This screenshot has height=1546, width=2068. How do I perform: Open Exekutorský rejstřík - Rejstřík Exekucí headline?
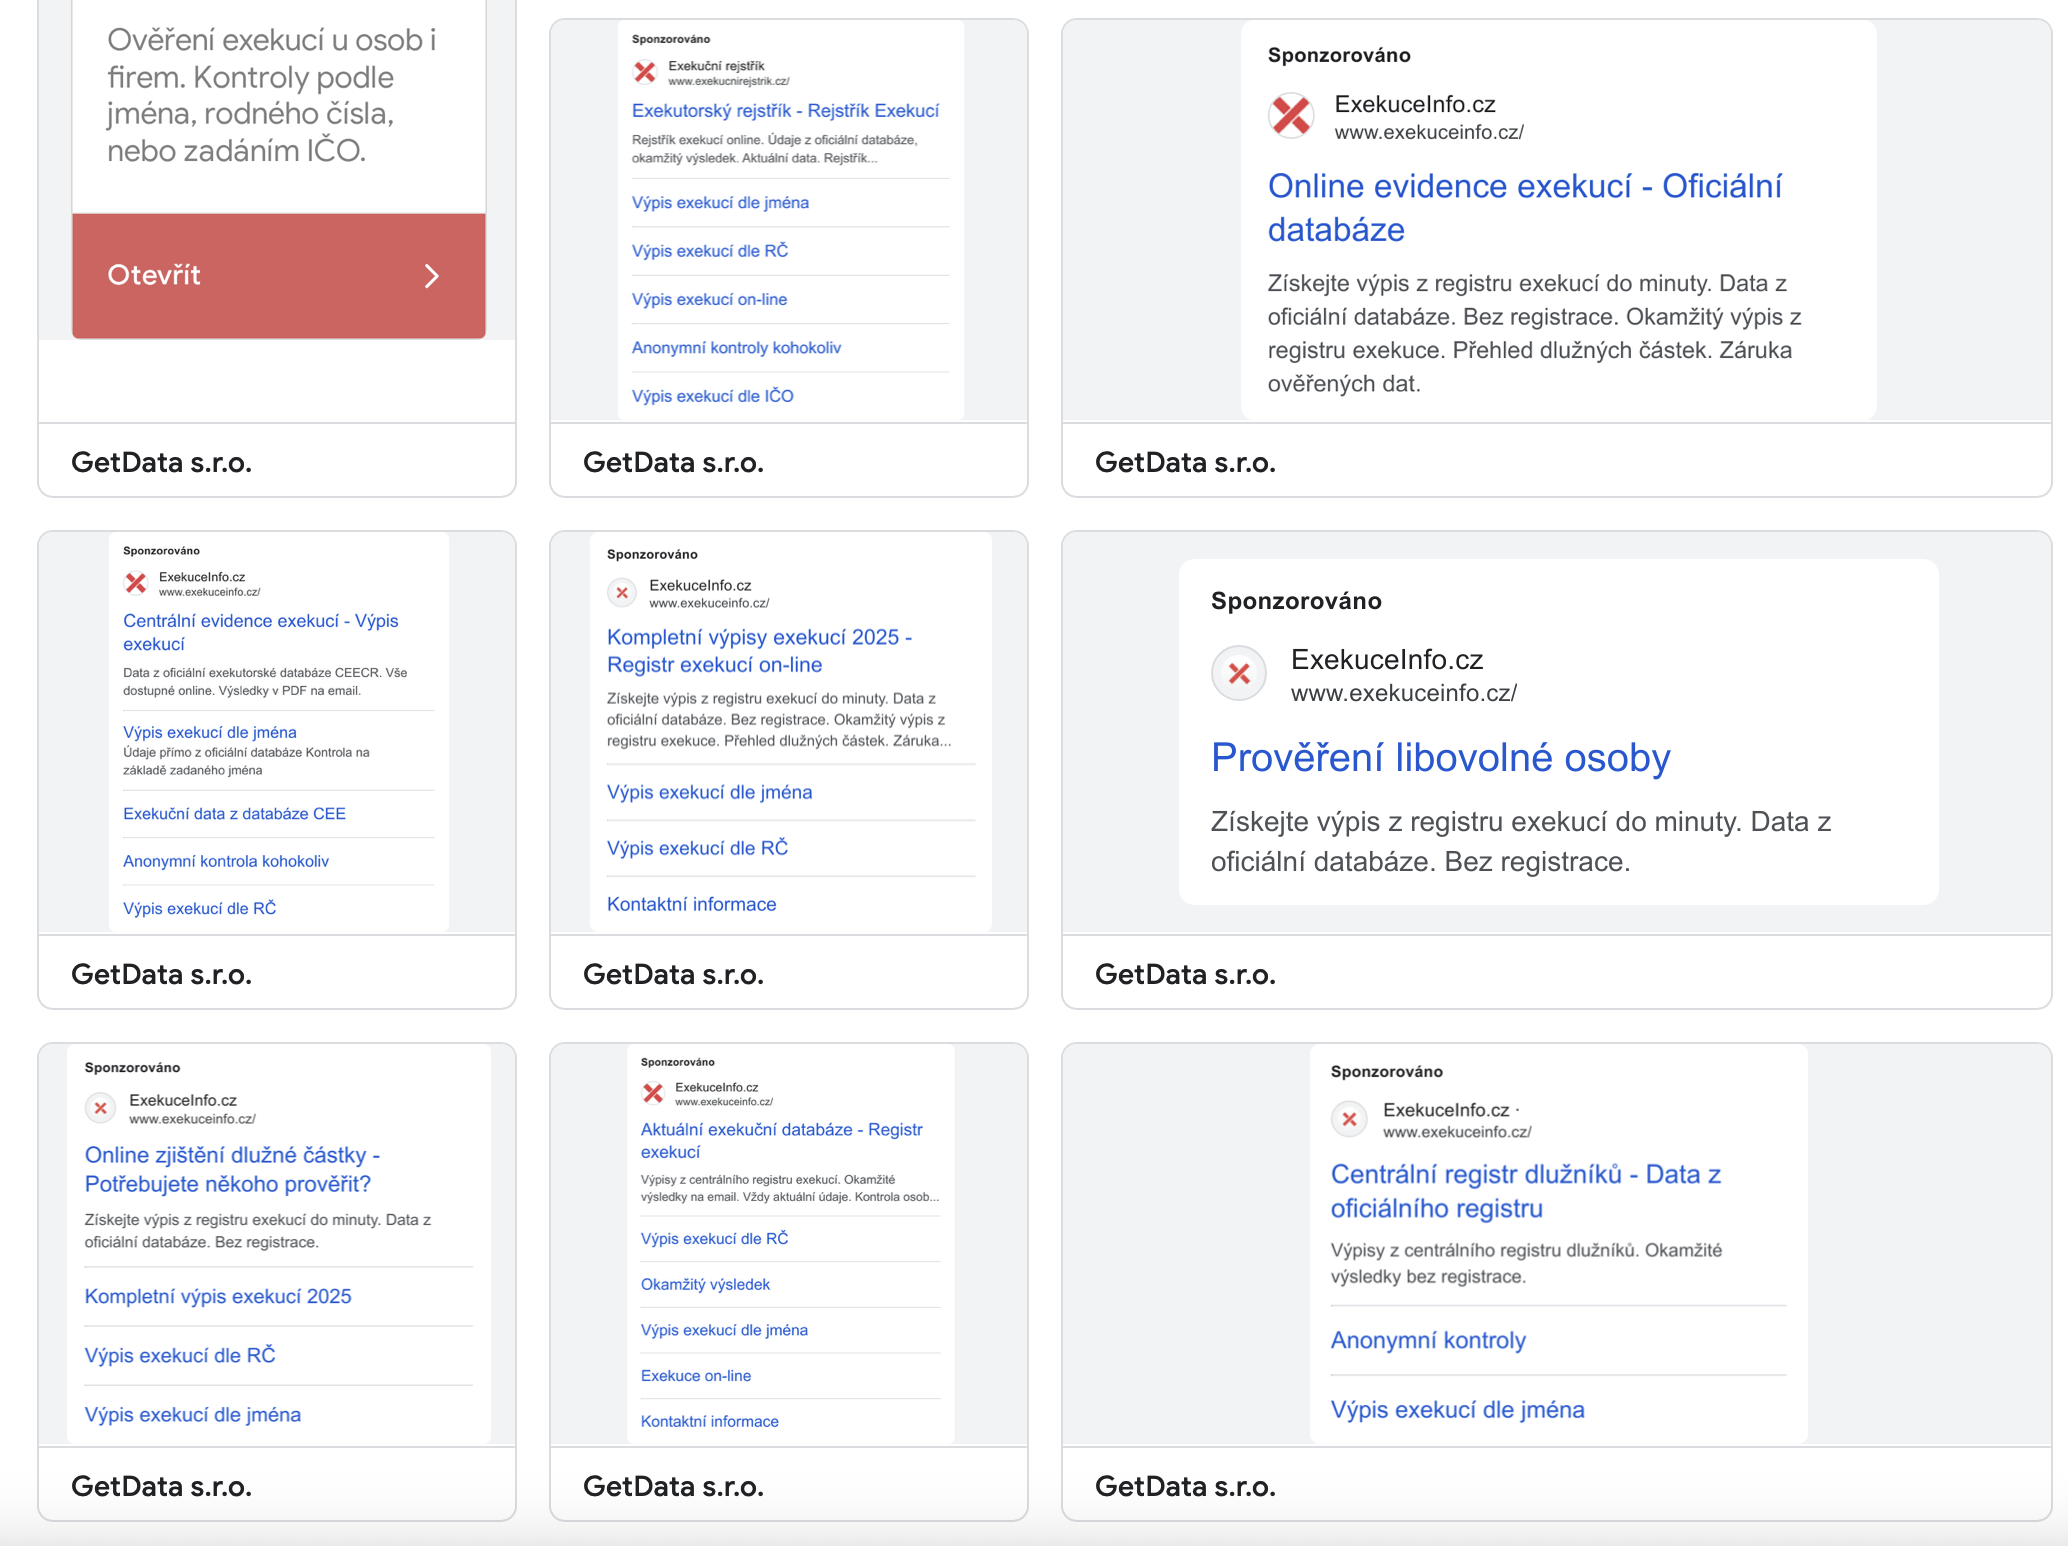[785, 111]
